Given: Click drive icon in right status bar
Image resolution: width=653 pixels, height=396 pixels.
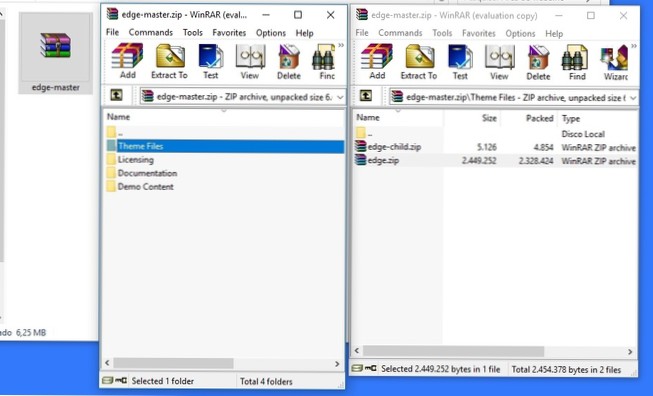Looking at the screenshot, I should 357,369.
